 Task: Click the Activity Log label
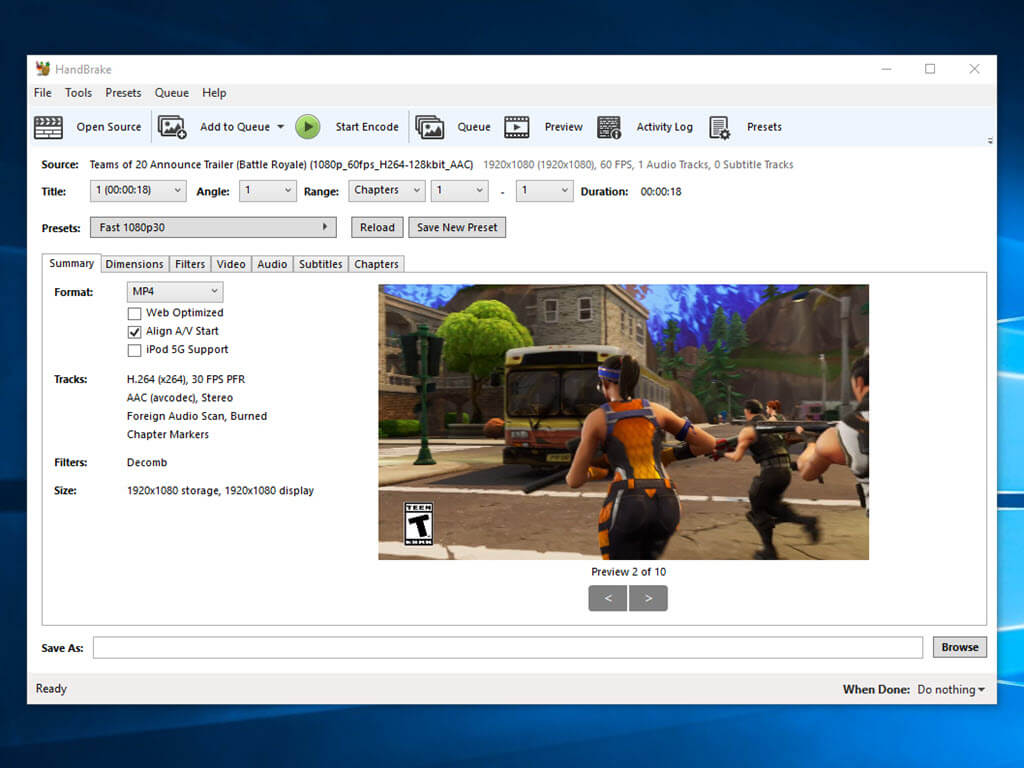[665, 127]
